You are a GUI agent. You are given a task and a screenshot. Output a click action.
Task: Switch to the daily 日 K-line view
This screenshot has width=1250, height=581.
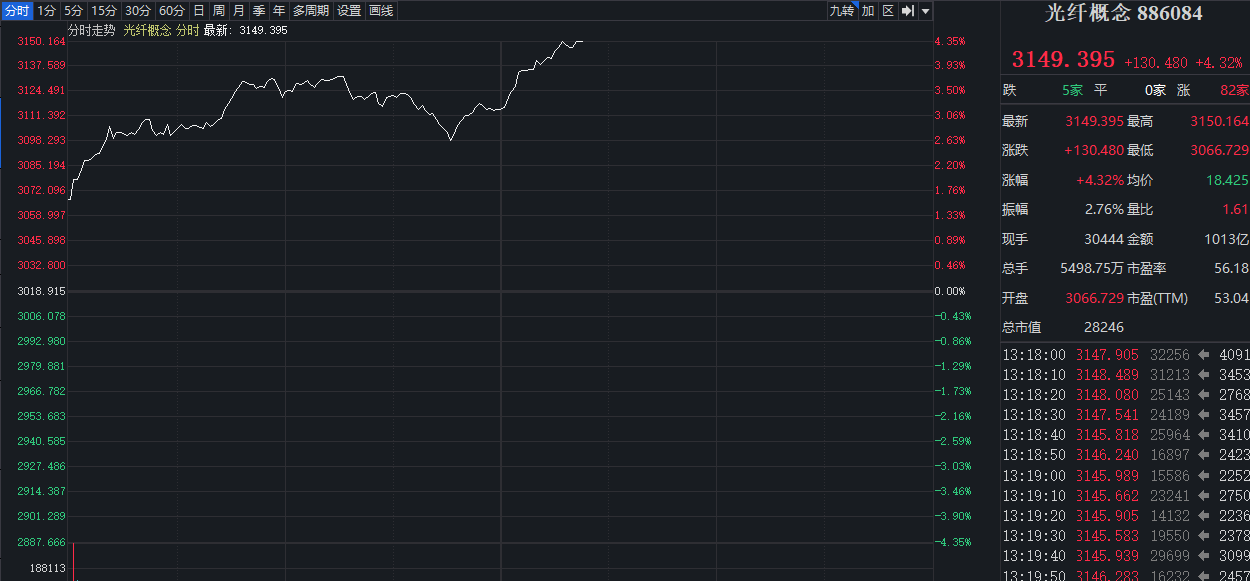198,11
